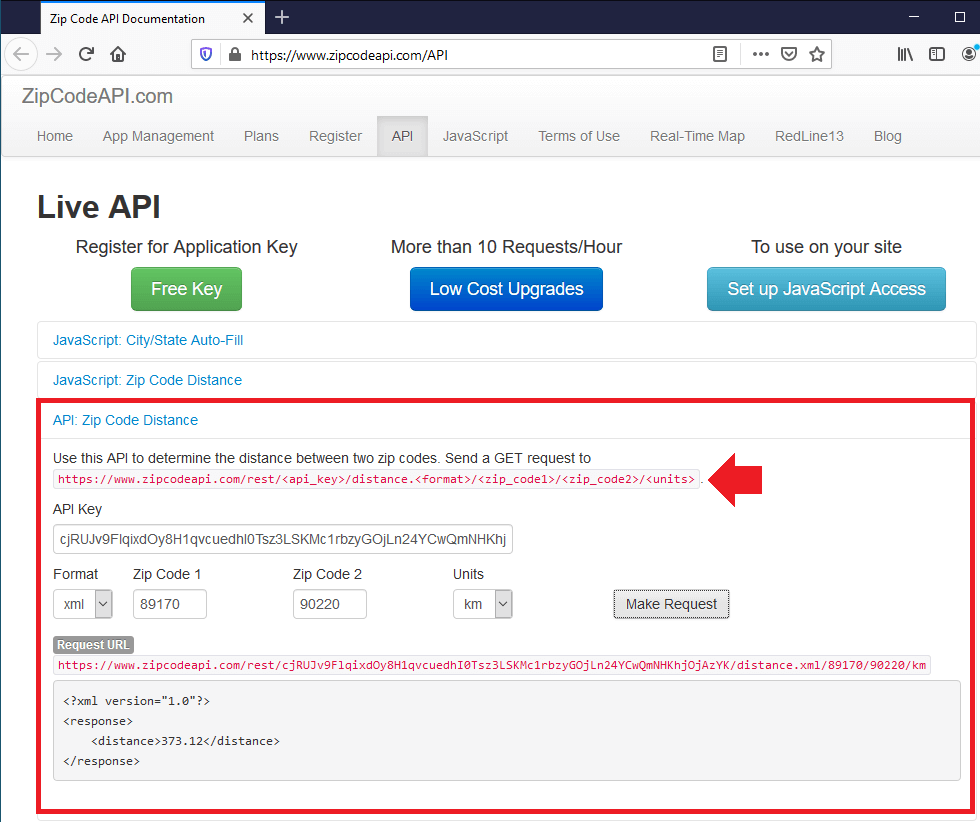Open App Management nav item
Screen dimensions: 980x822
coord(158,136)
